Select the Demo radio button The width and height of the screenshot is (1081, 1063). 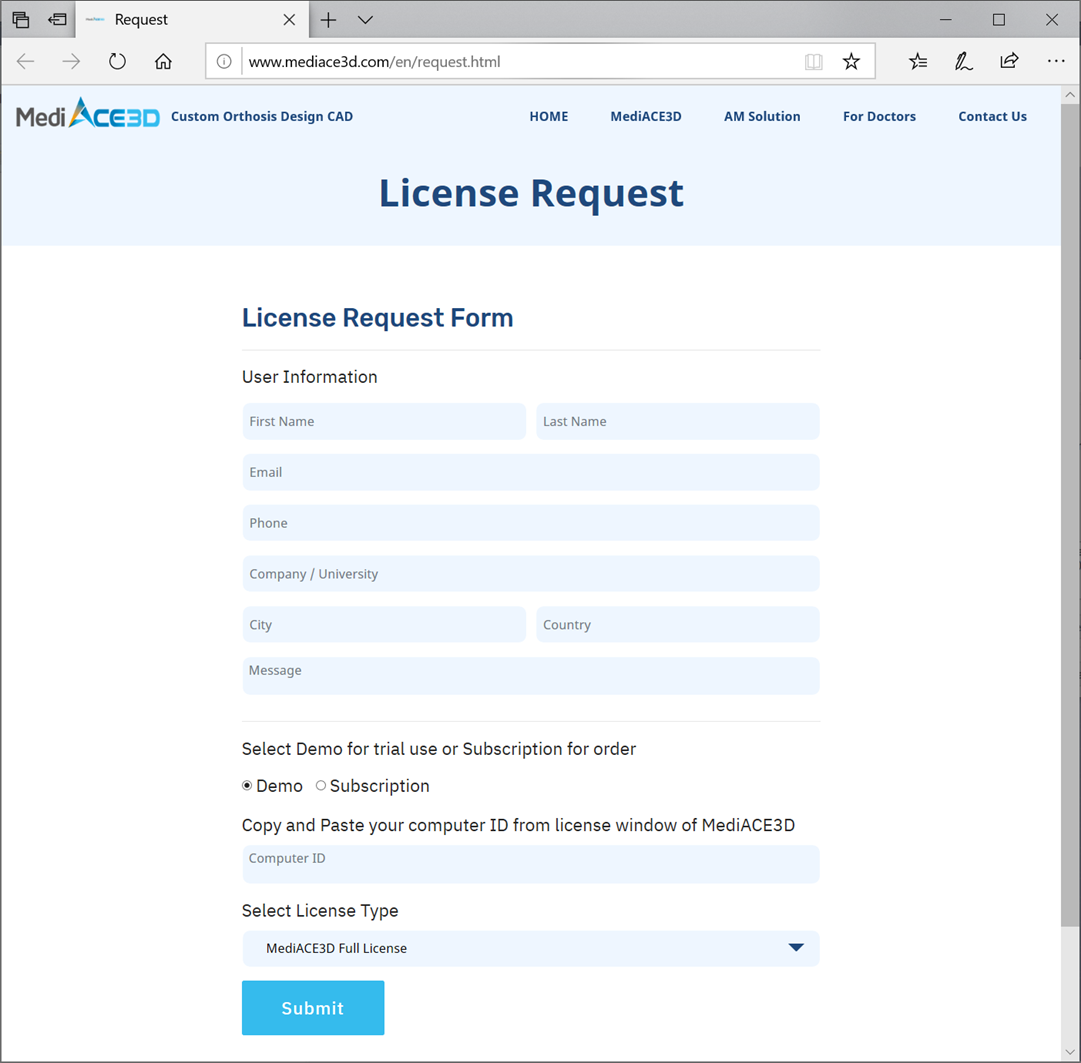pyautogui.click(x=247, y=786)
